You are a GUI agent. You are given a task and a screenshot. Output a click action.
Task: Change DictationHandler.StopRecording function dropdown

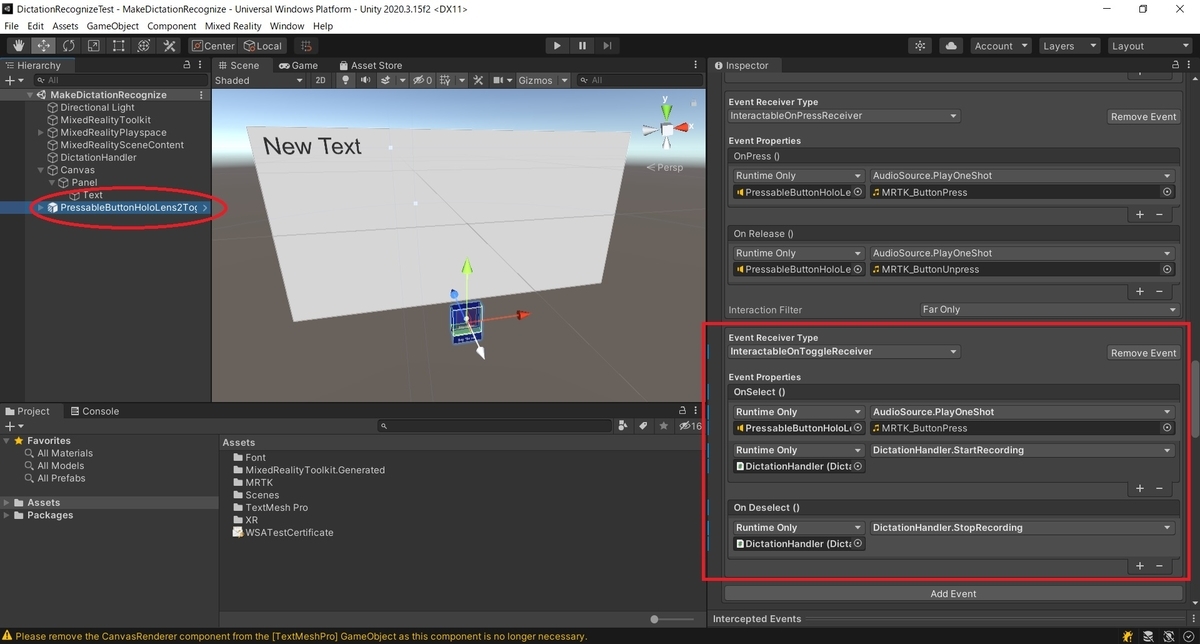coord(1021,528)
